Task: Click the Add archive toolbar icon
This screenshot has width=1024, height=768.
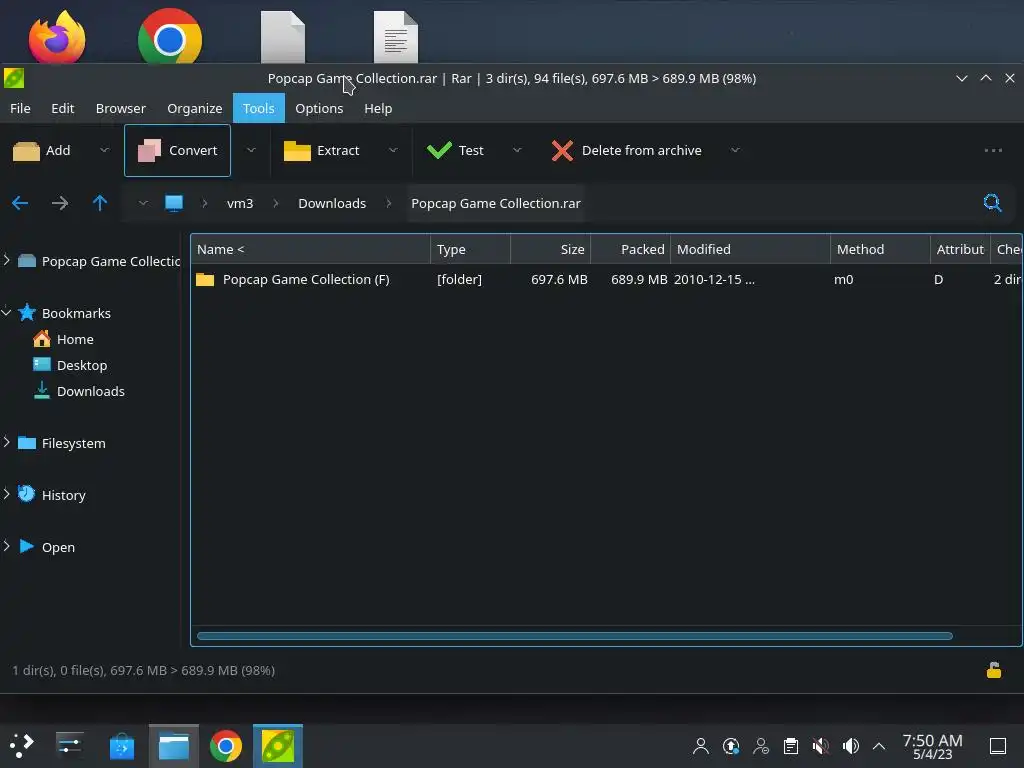Action: [26, 151]
